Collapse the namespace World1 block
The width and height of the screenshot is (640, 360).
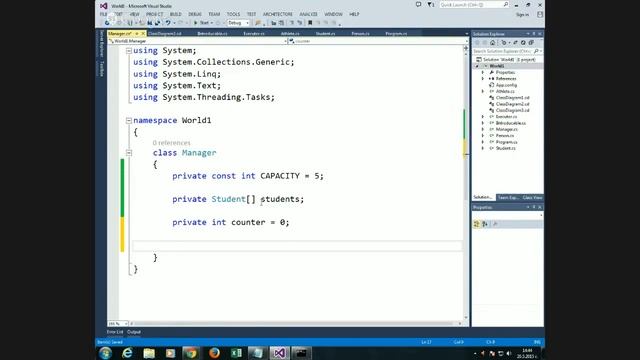[x=129, y=120]
